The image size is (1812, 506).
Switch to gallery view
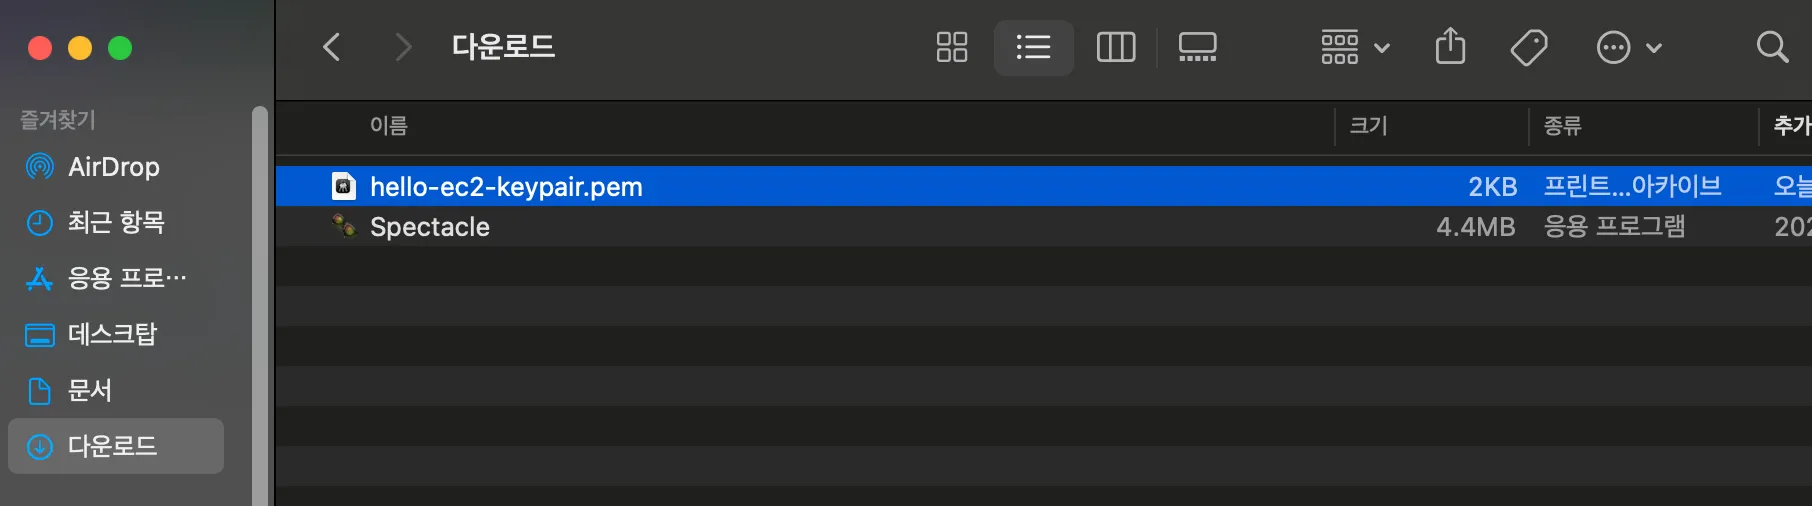point(1197,47)
